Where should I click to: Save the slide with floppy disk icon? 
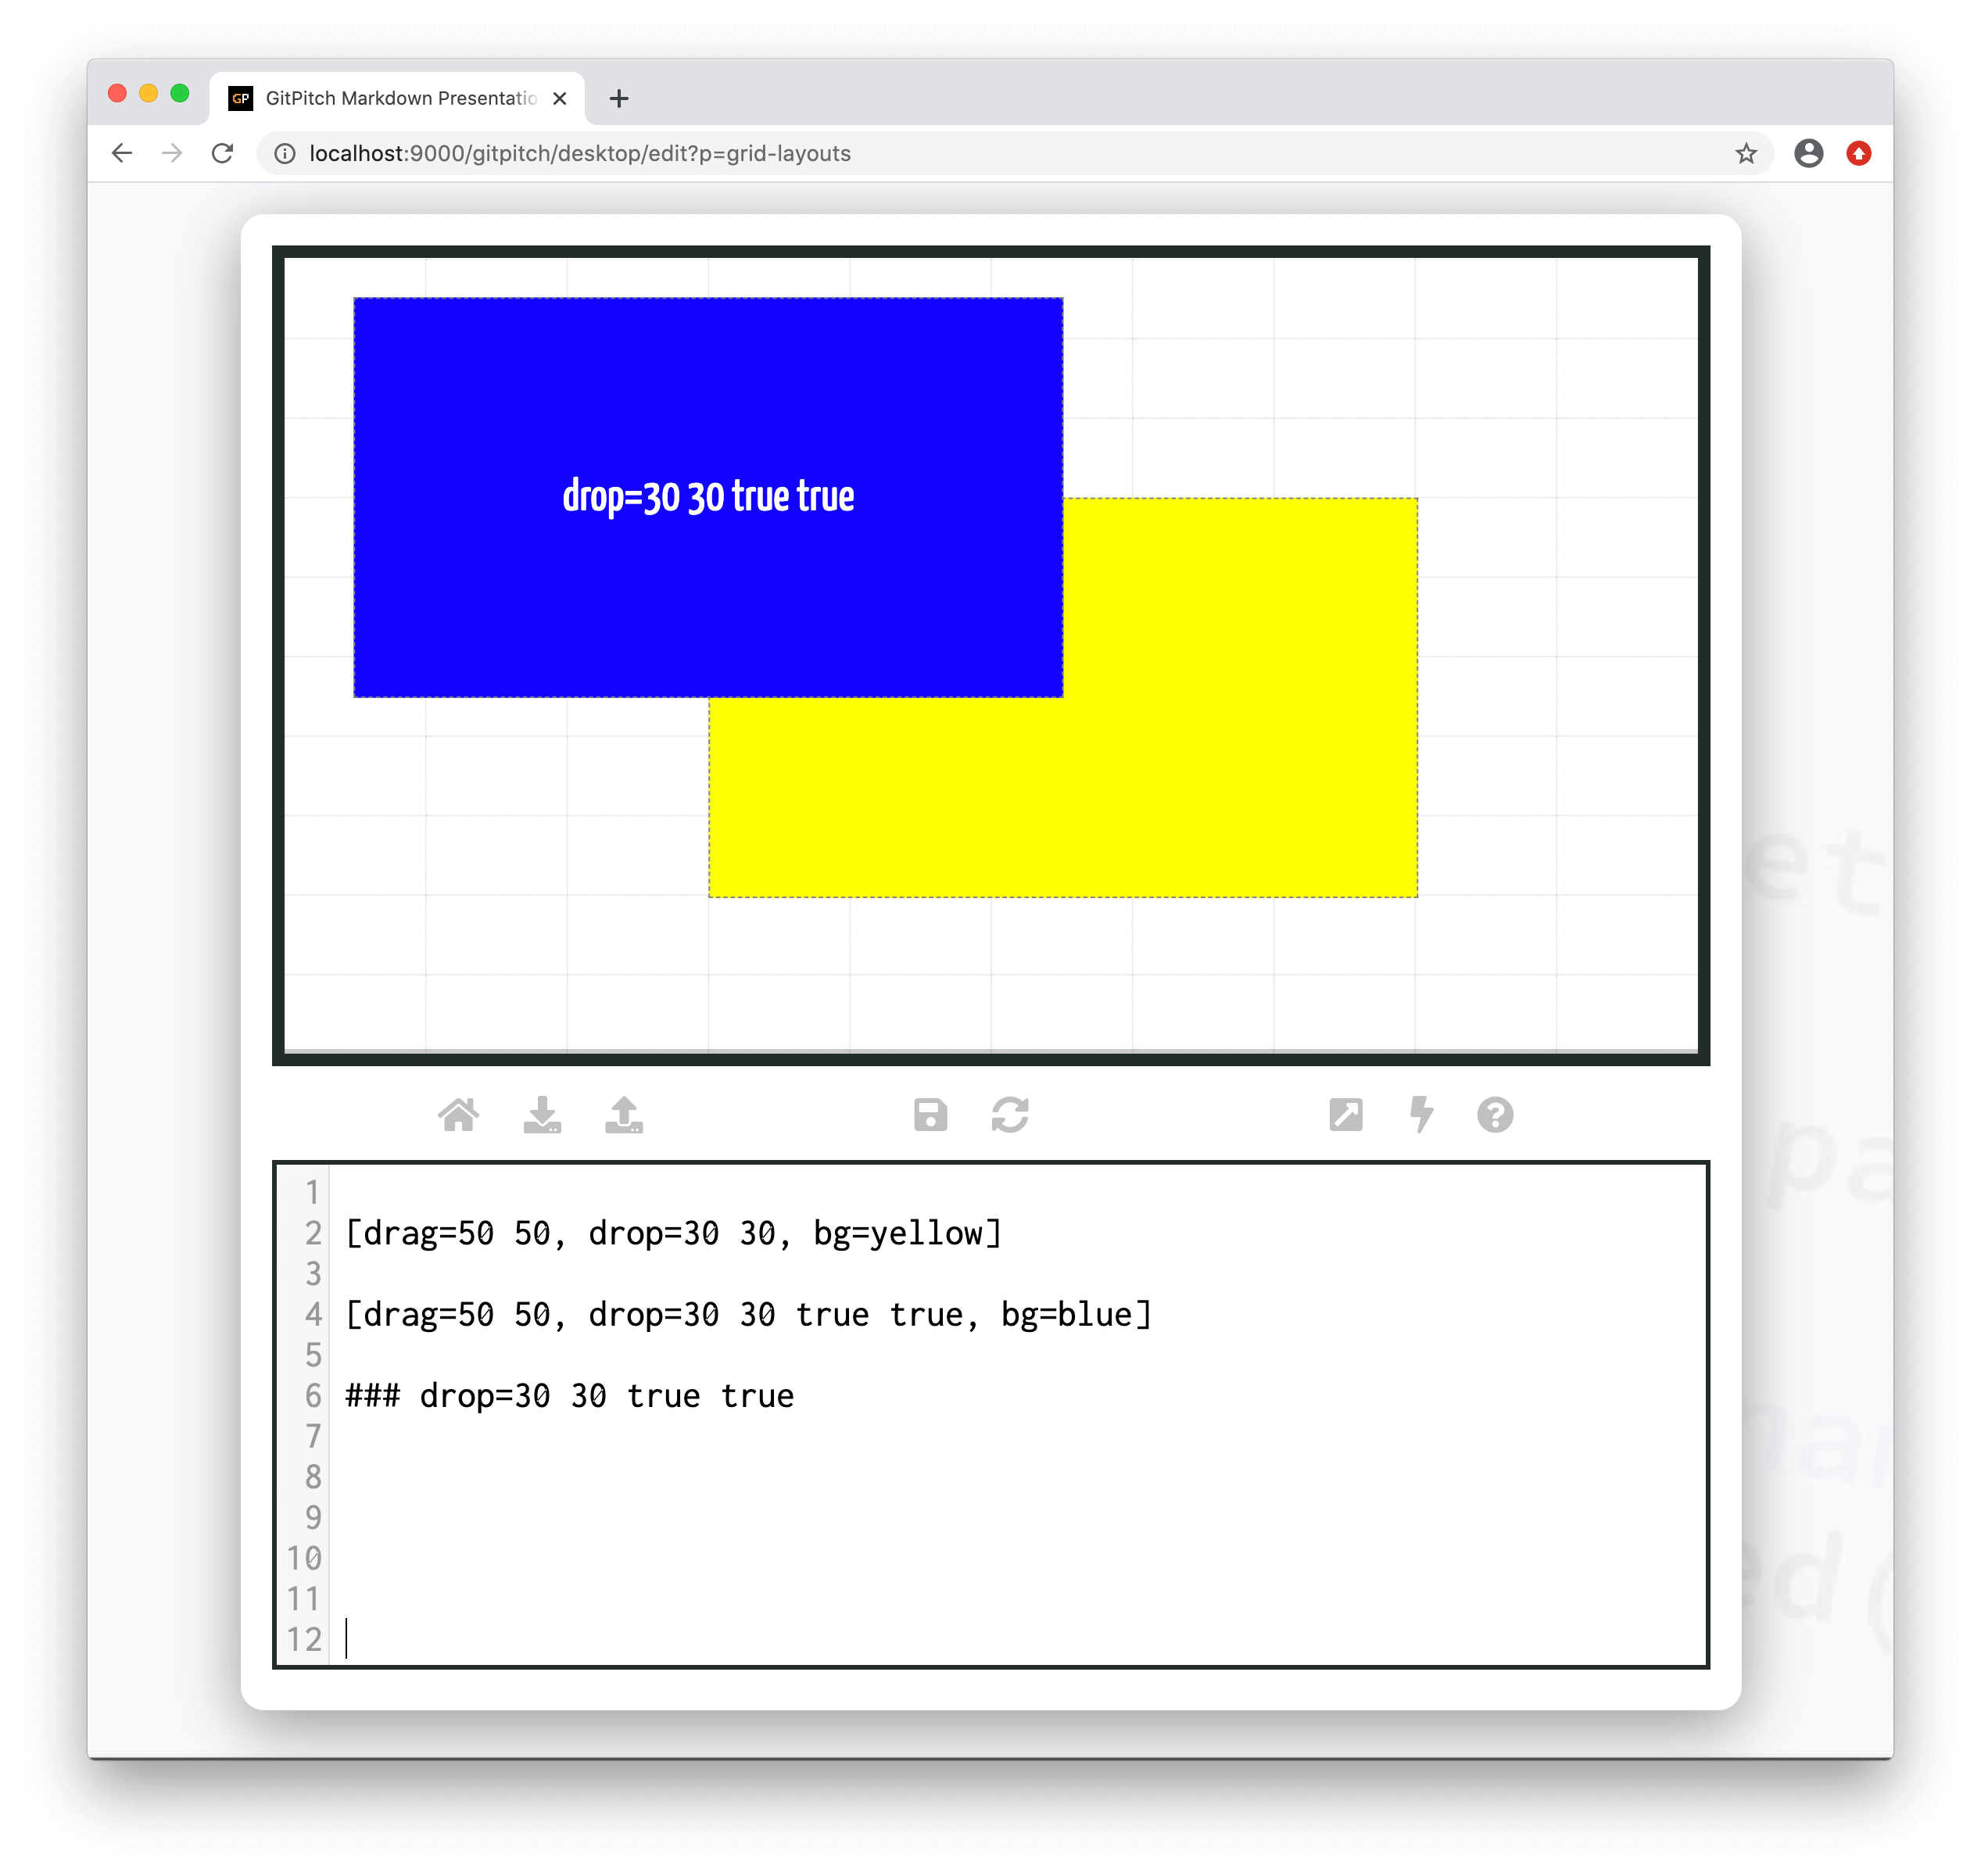point(930,1114)
